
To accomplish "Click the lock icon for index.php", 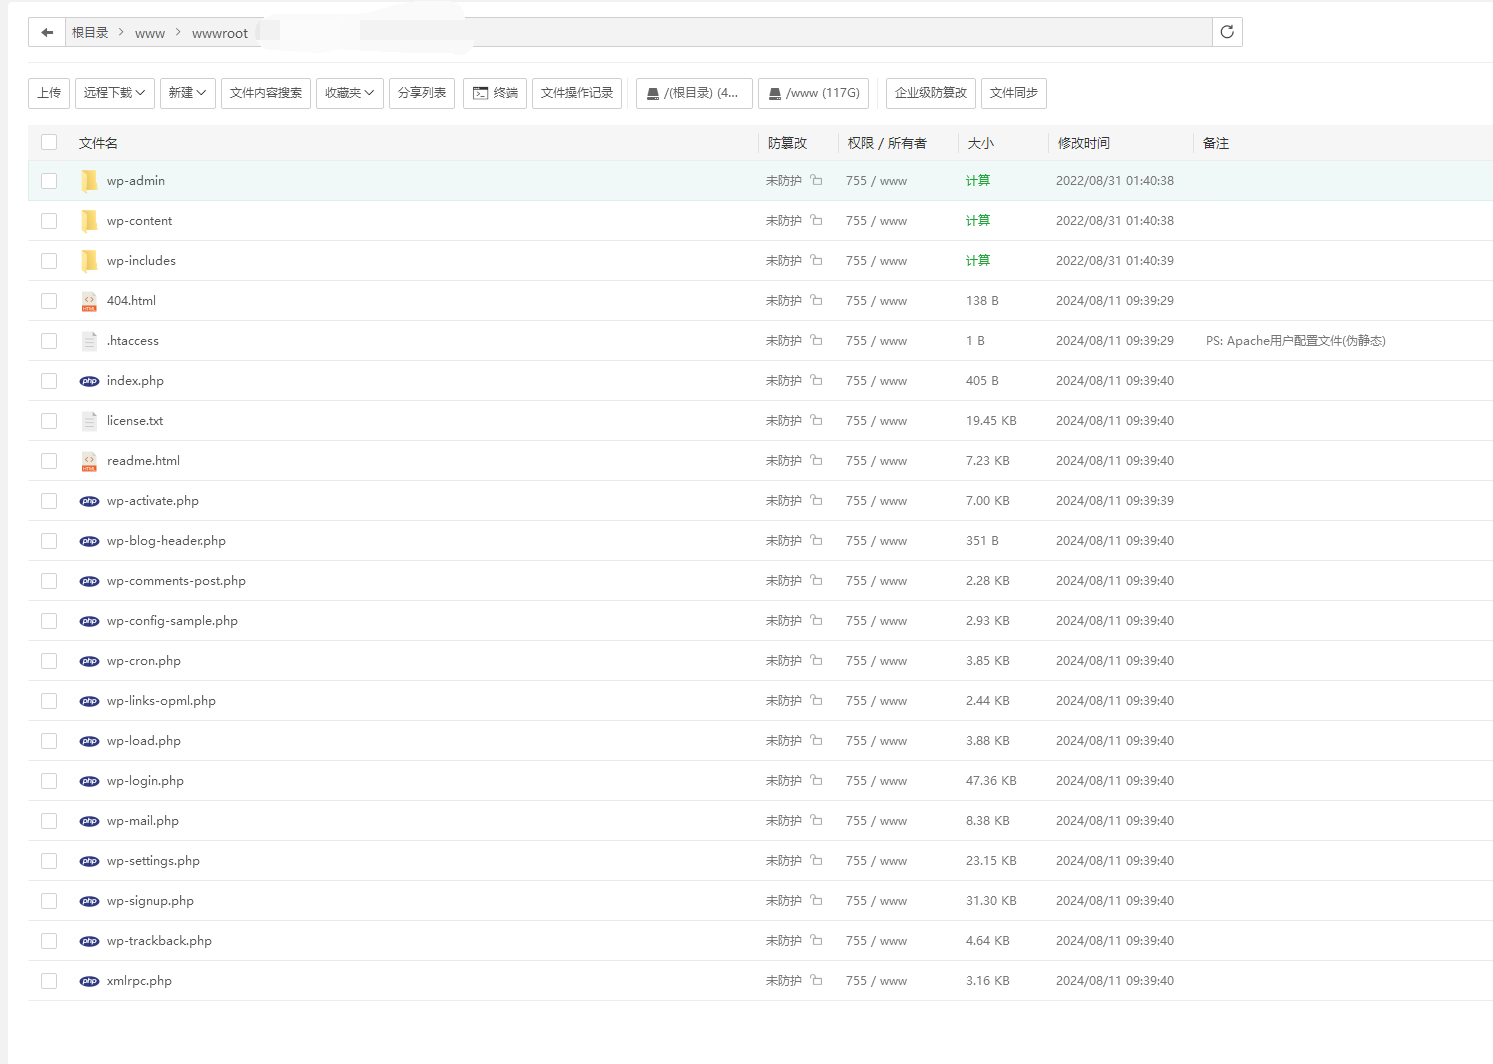I will click(x=816, y=380).
